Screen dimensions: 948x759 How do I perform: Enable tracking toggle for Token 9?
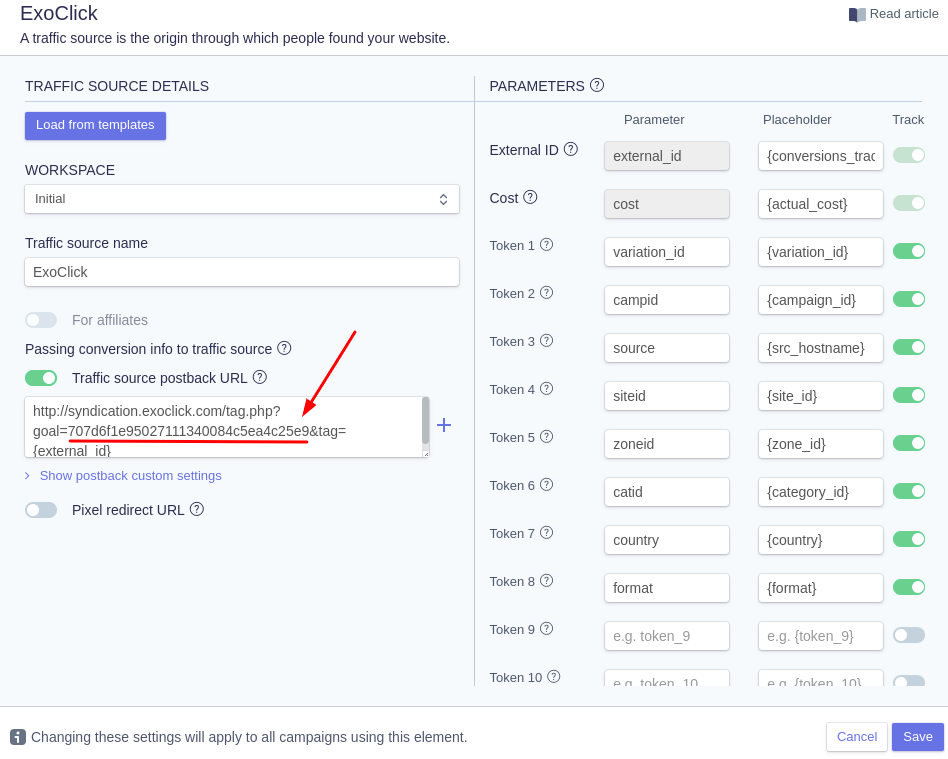(908, 635)
